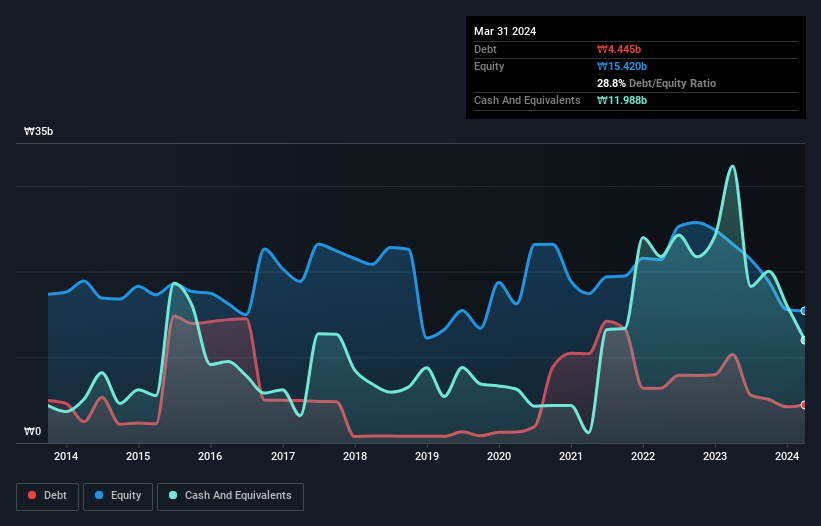Screen dimensions: 821x526
Task: Select the 2016 x-axis label
Action: pos(210,457)
